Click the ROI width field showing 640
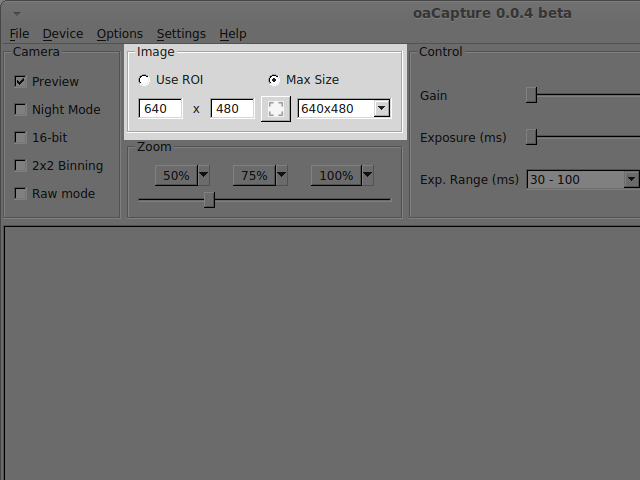640x480 pixels. pos(160,109)
